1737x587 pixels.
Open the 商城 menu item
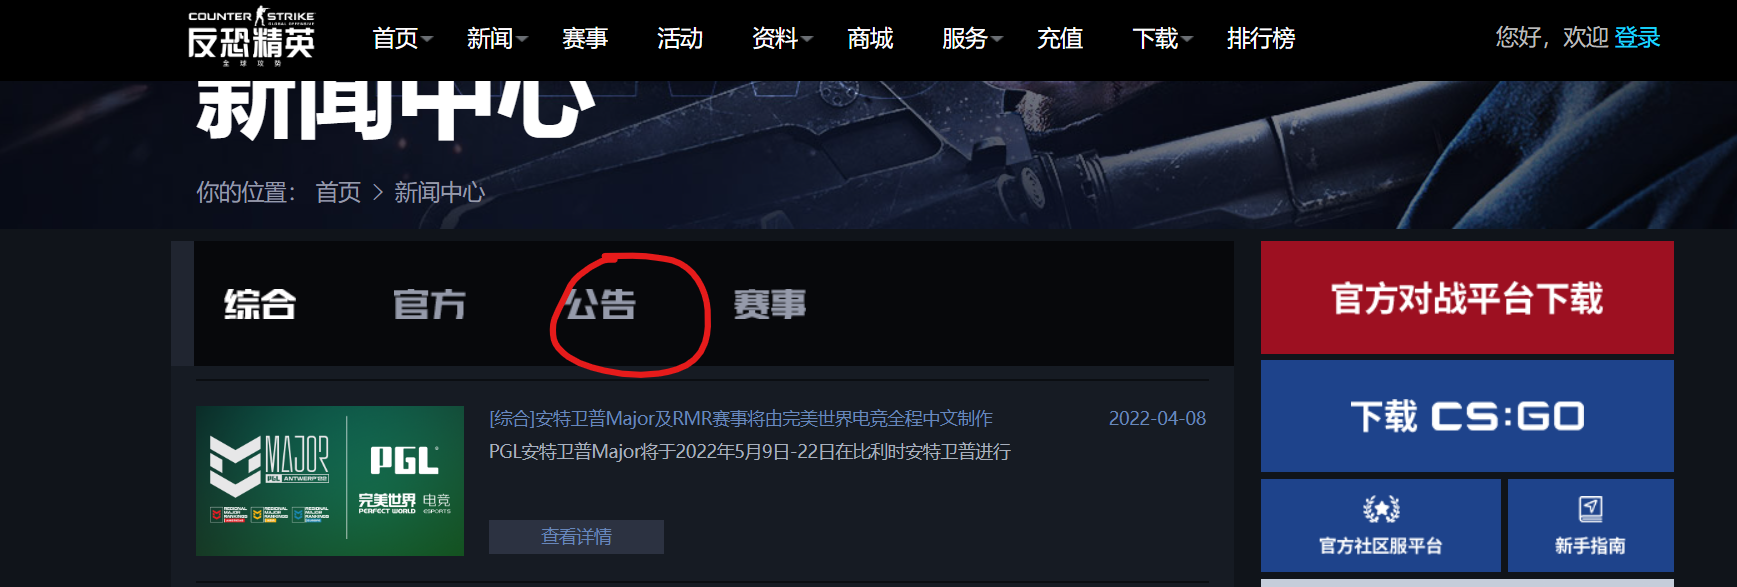click(870, 38)
